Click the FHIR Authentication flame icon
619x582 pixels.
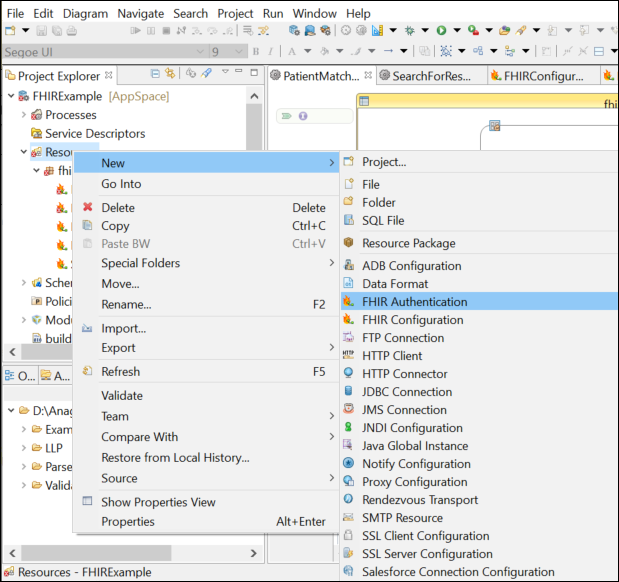[348, 302]
